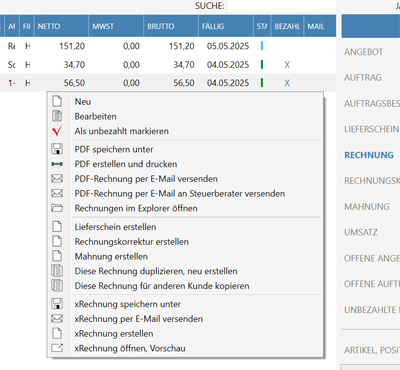Go to ANGEBOT in the right sidebar

[x=363, y=52]
